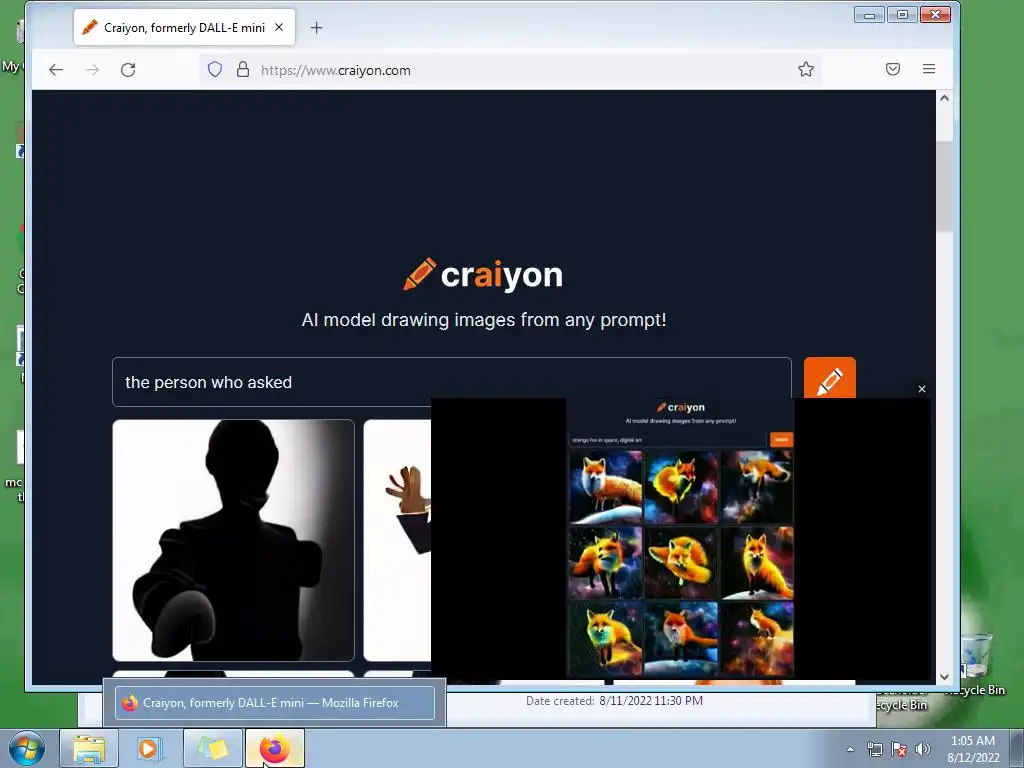Close the Craiyon tab
1024x768 pixels.
point(279,27)
